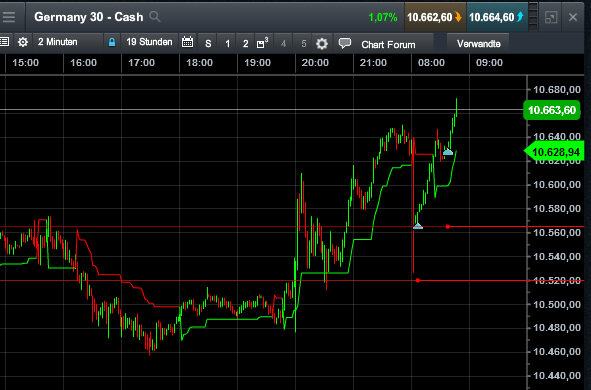The height and width of the screenshot is (390, 591).
Task: Click the 09:00 time axis label
Action: pos(489,63)
